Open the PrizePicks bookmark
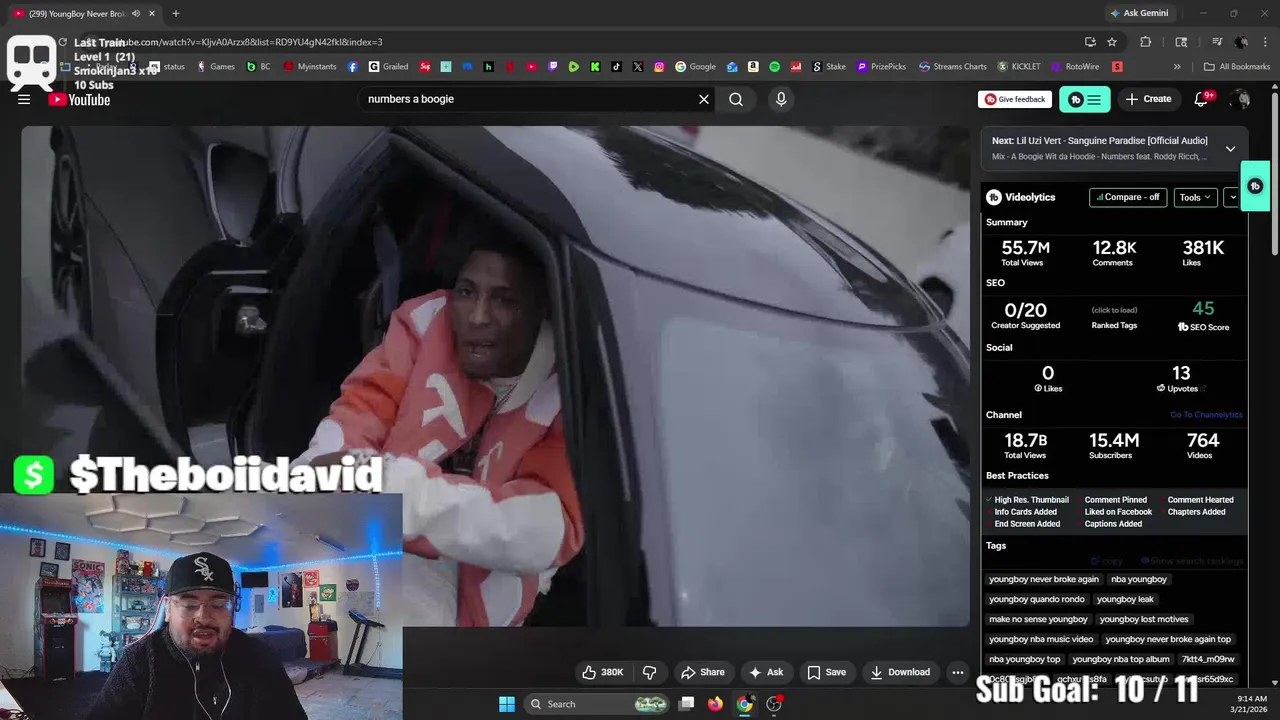 [881, 67]
